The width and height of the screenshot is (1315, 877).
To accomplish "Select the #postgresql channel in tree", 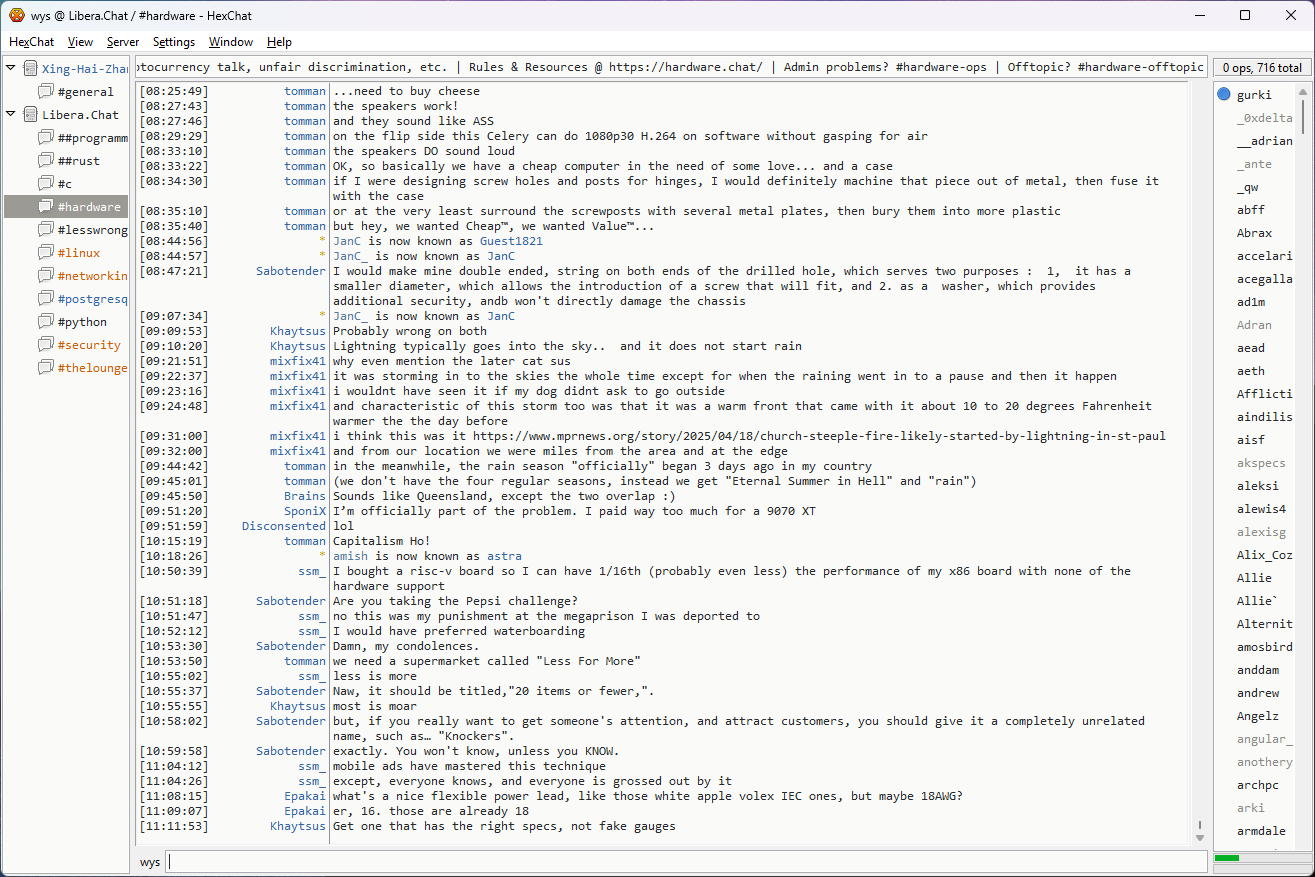I will coord(92,299).
